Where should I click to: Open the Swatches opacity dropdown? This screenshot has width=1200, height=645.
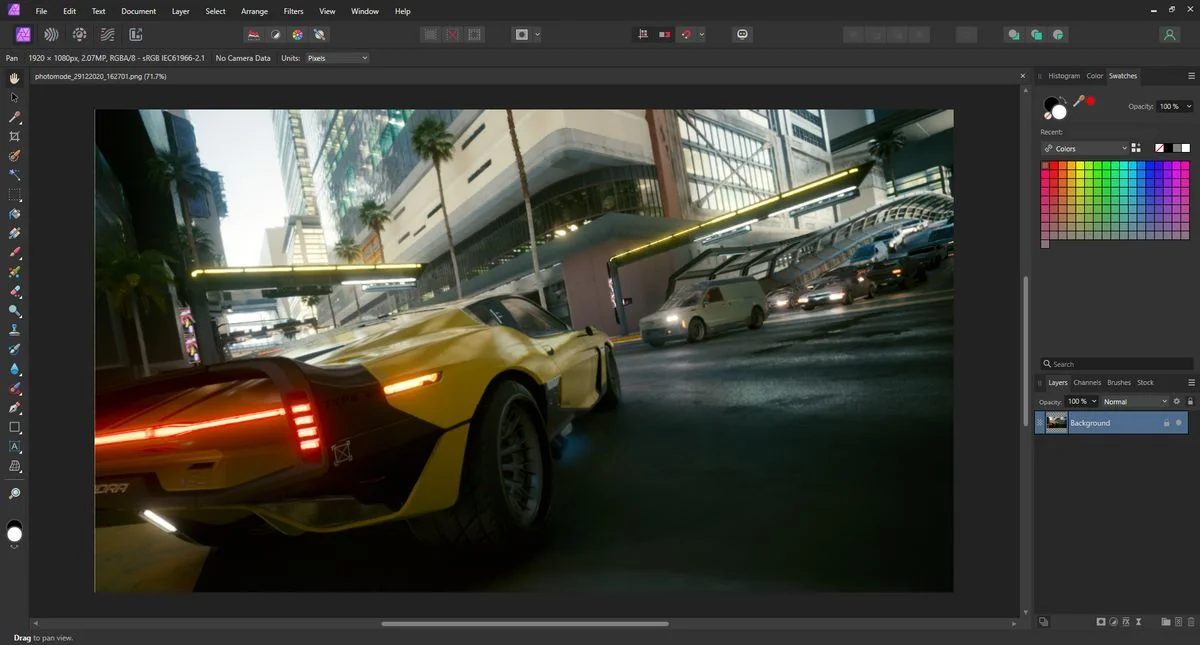coord(1175,106)
